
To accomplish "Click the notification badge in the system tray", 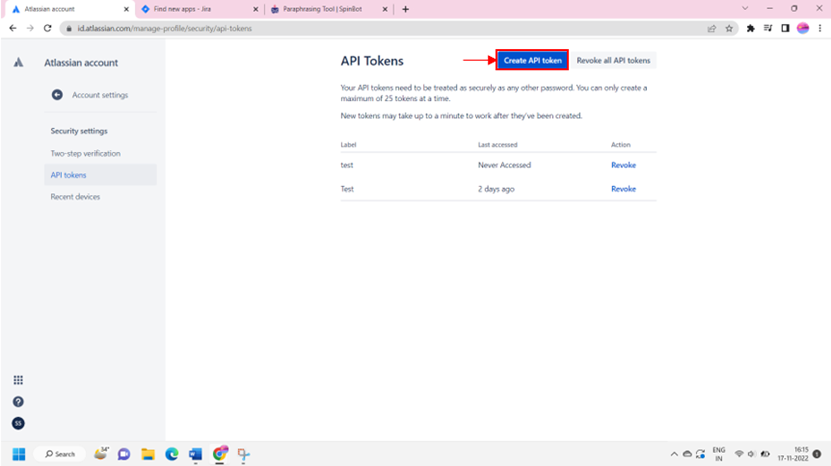I will point(817,454).
